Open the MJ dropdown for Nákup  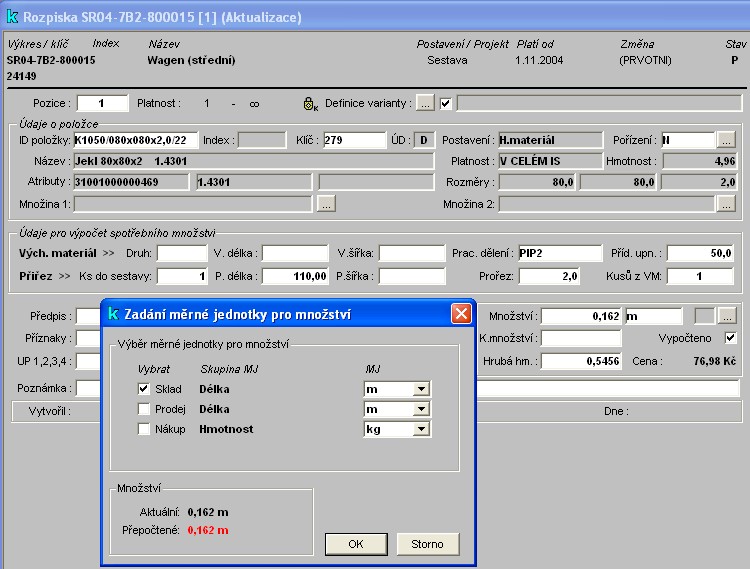pos(421,429)
